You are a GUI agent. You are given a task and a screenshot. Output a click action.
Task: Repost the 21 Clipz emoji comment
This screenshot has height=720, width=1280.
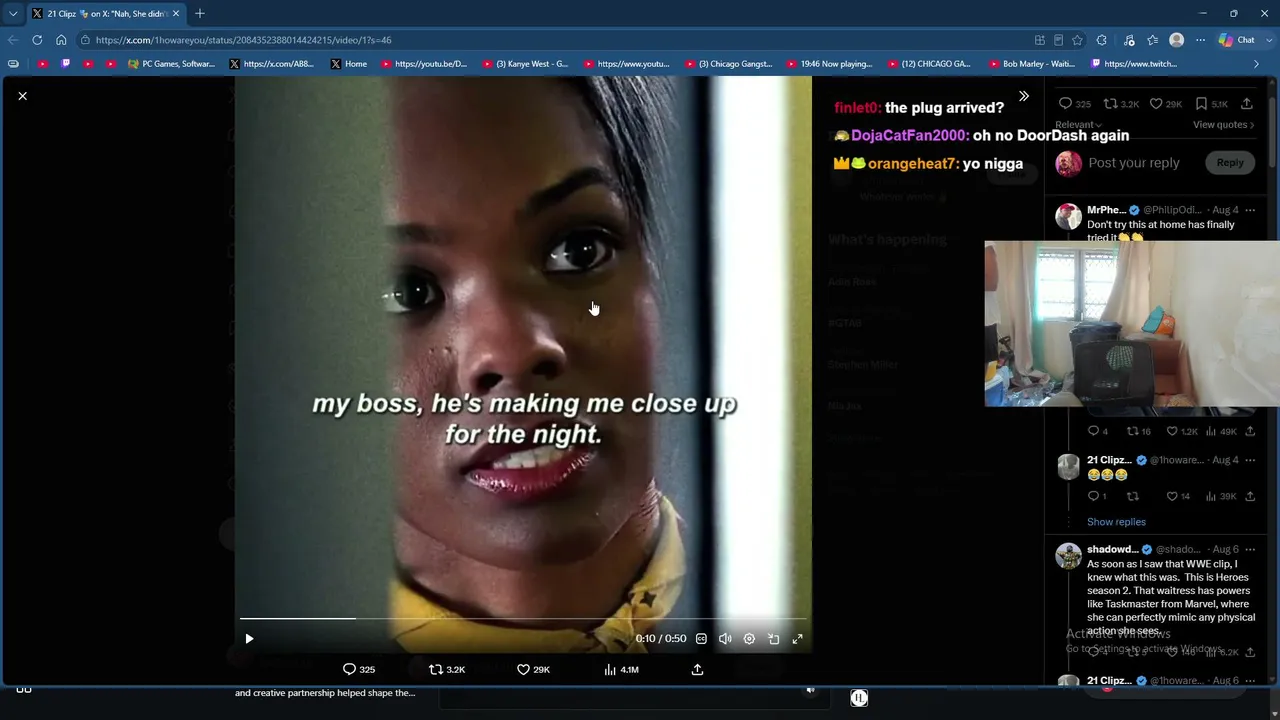coord(1133,496)
